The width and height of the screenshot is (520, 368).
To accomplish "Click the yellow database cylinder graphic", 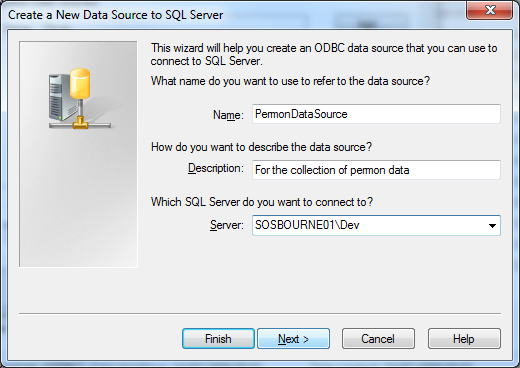I will [80, 84].
